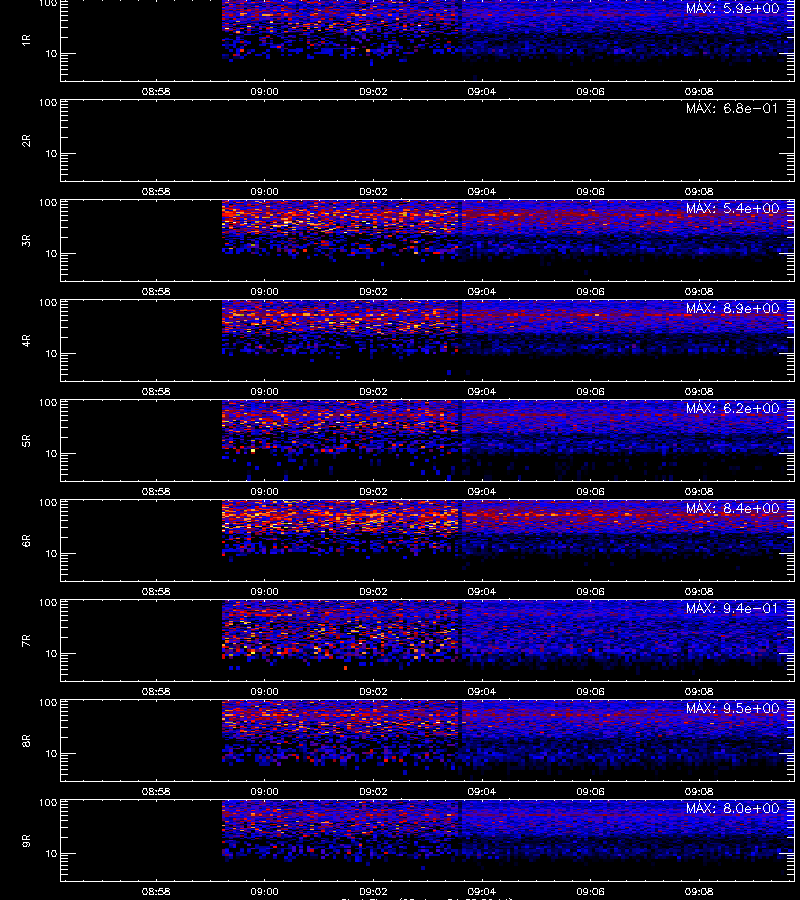Click 09:04 time label beneath panel 8R

[481, 792]
